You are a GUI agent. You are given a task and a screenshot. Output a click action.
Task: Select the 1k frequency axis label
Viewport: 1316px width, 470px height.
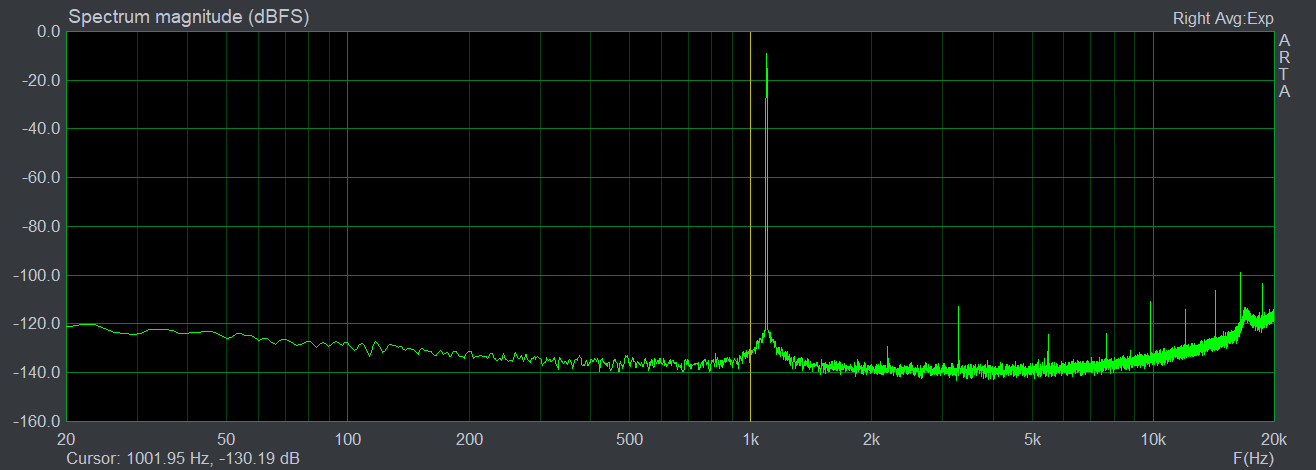click(x=750, y=440)
